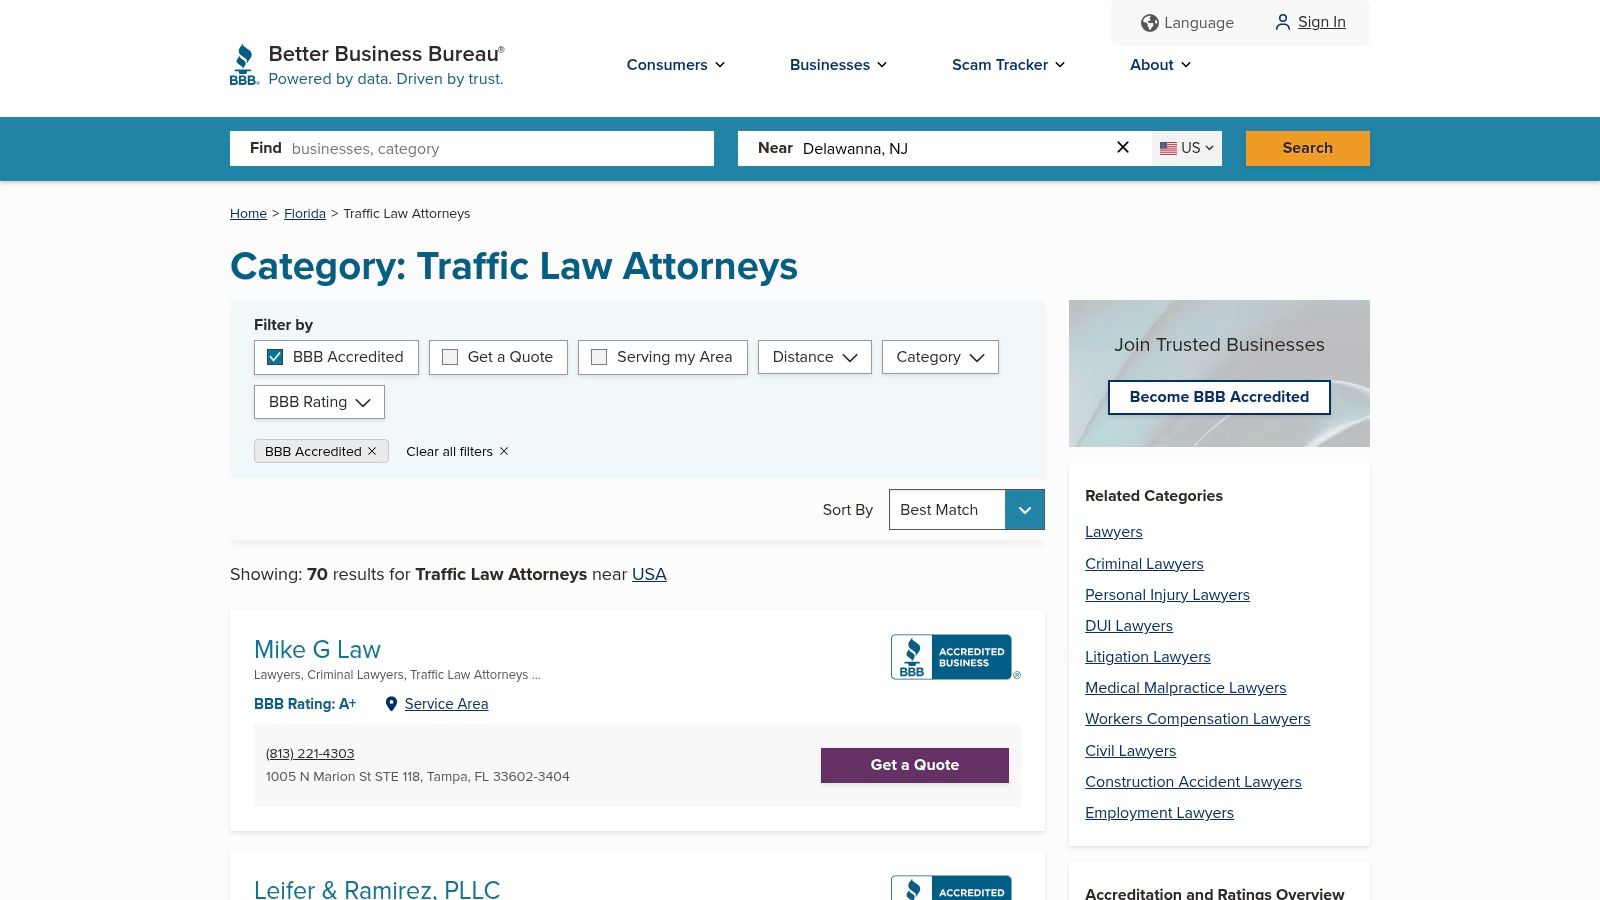Click the Service Area map pin icon

point(391,704)
